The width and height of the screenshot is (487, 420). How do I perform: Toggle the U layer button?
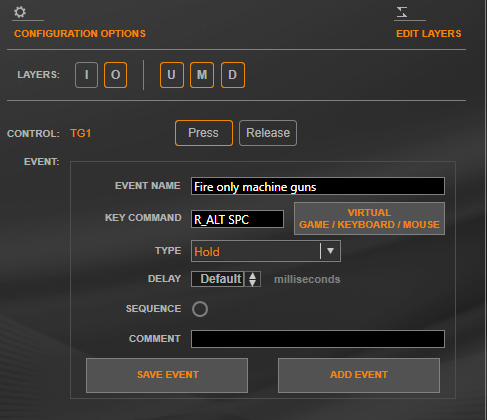pos(172,75)
